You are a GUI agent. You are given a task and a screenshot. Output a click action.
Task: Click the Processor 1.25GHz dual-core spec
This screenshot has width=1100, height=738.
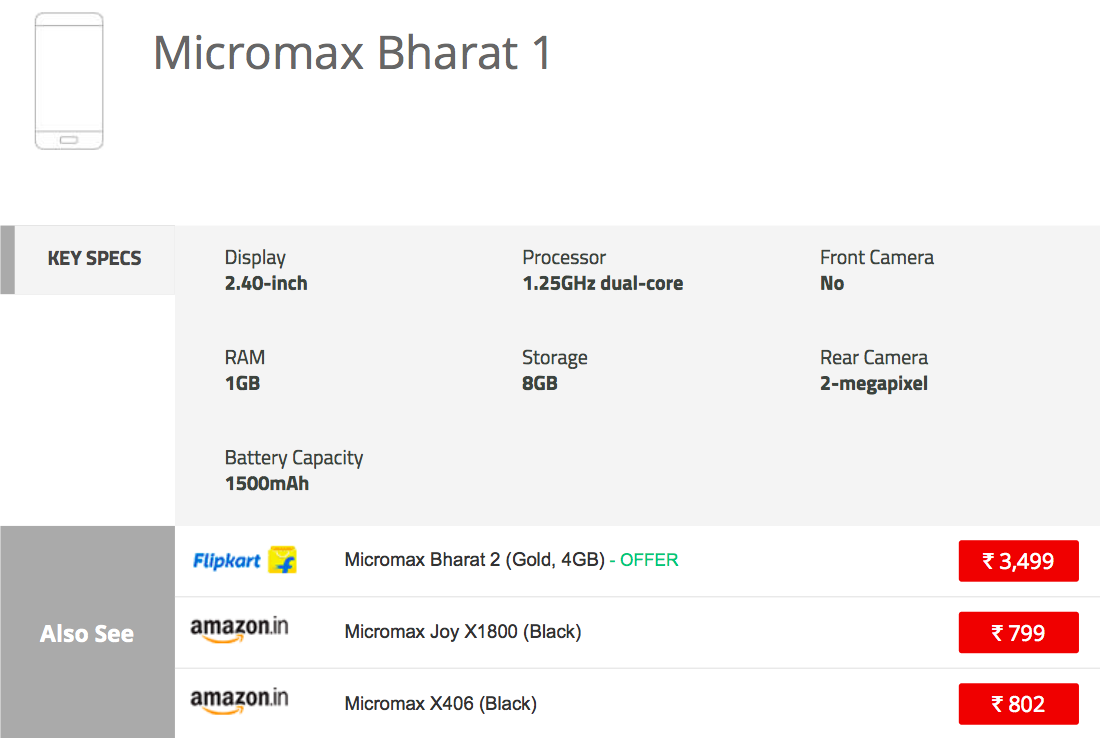coord(602,271)
